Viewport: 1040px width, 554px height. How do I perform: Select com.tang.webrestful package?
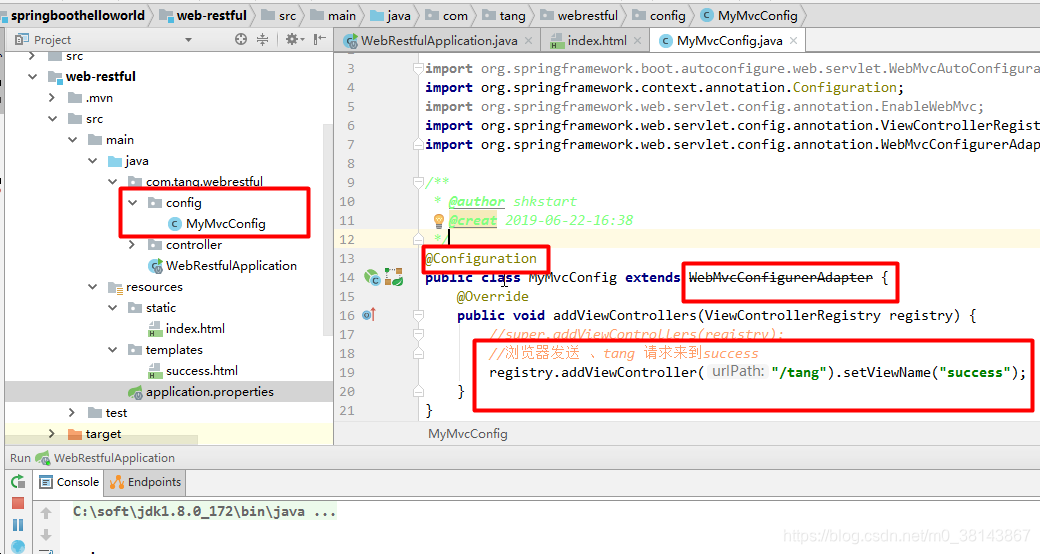(x=204, y=181)
